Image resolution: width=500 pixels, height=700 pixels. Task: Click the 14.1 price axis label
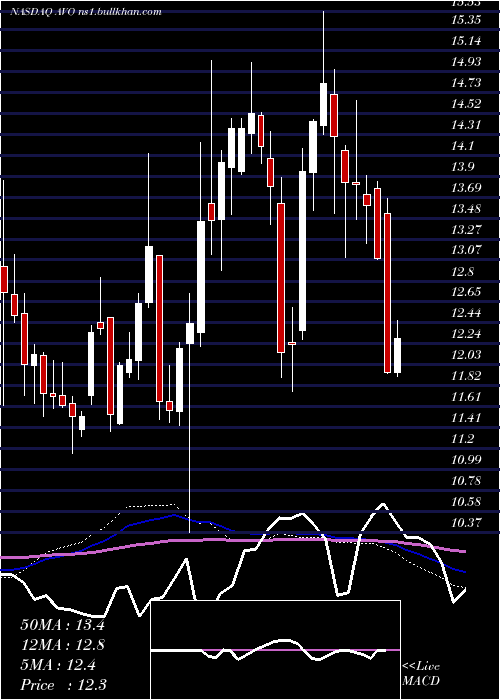click(462, 146)
